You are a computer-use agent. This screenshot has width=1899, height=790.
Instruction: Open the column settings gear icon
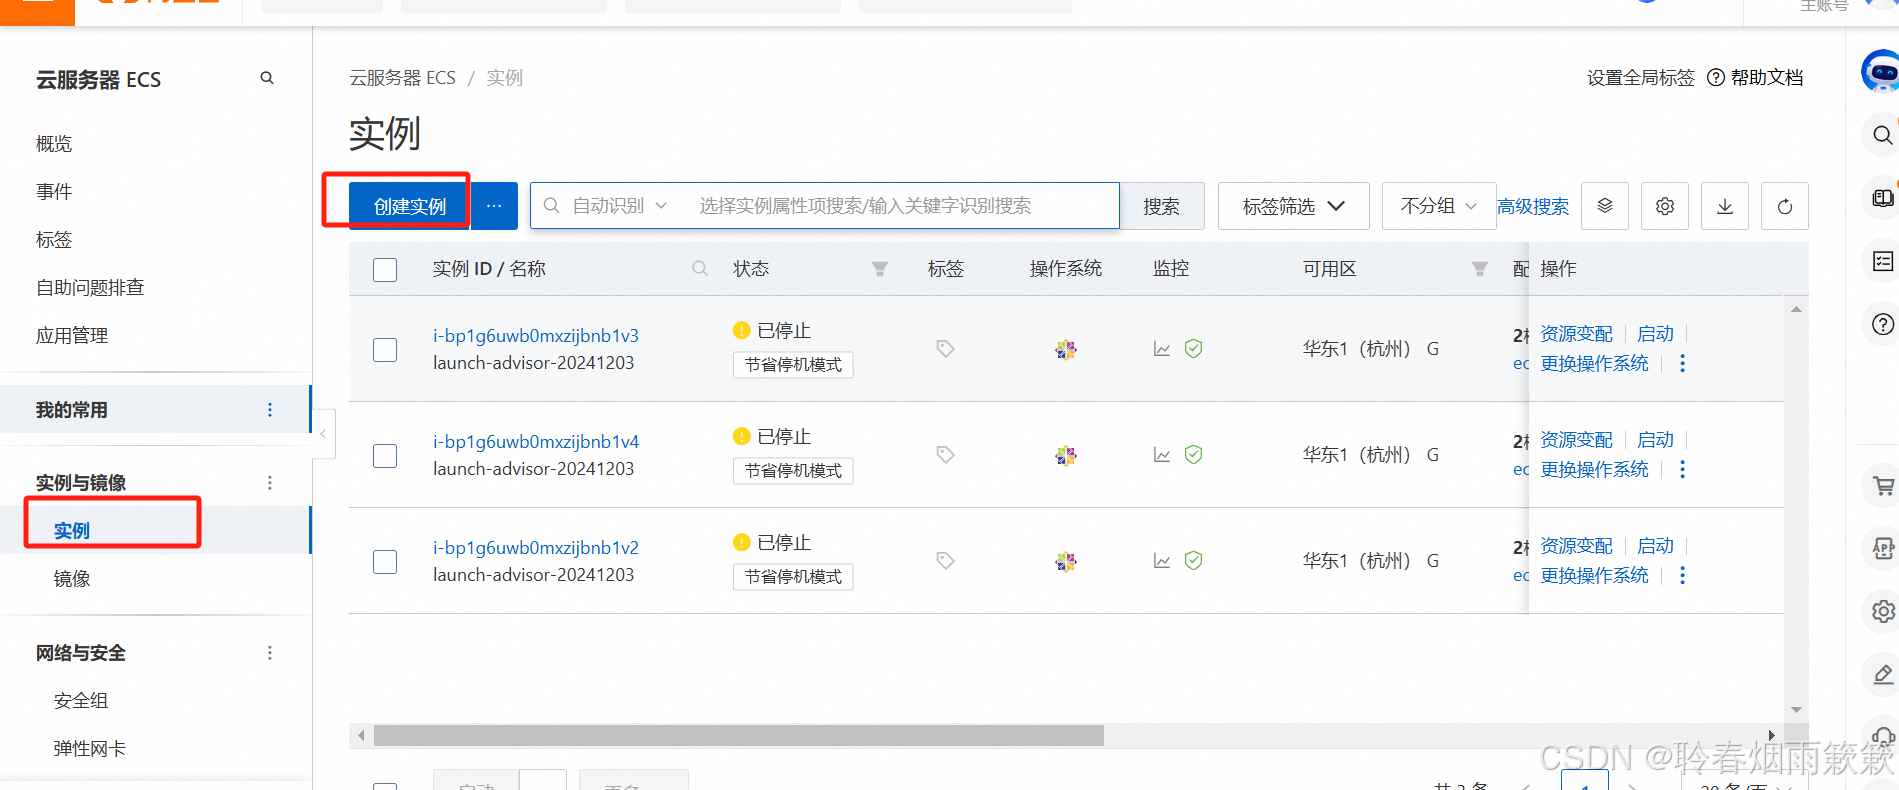(x=1665, y=206)
